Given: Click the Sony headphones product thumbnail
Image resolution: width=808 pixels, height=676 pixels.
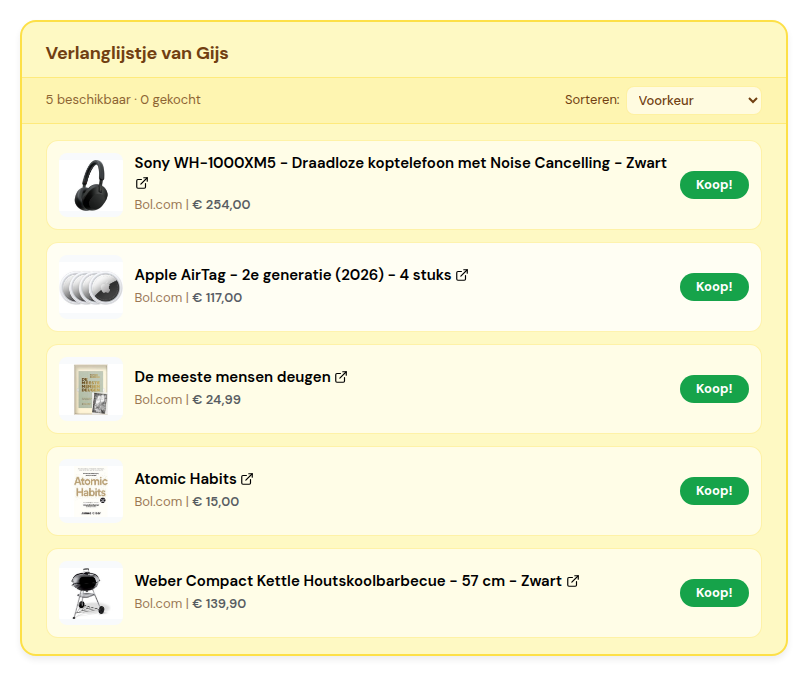Looking at the screenshot, I should [x=91, y=186].
